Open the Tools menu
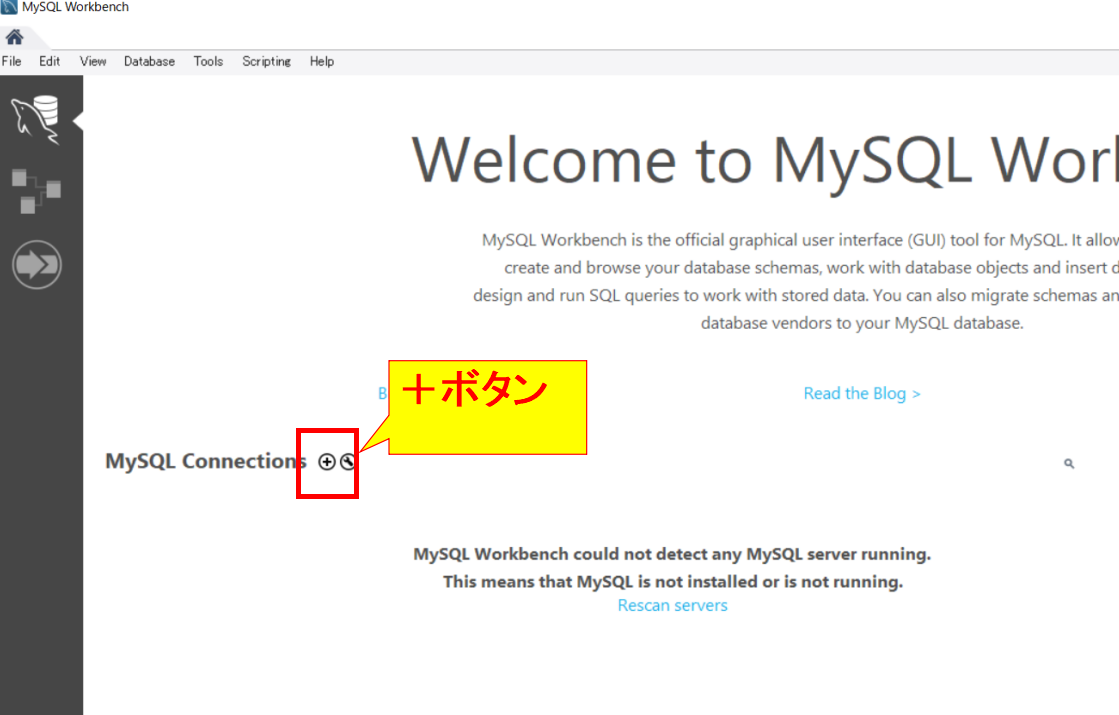The width and height of the screenshot is (1119, 715). click(x=208, y=61)
